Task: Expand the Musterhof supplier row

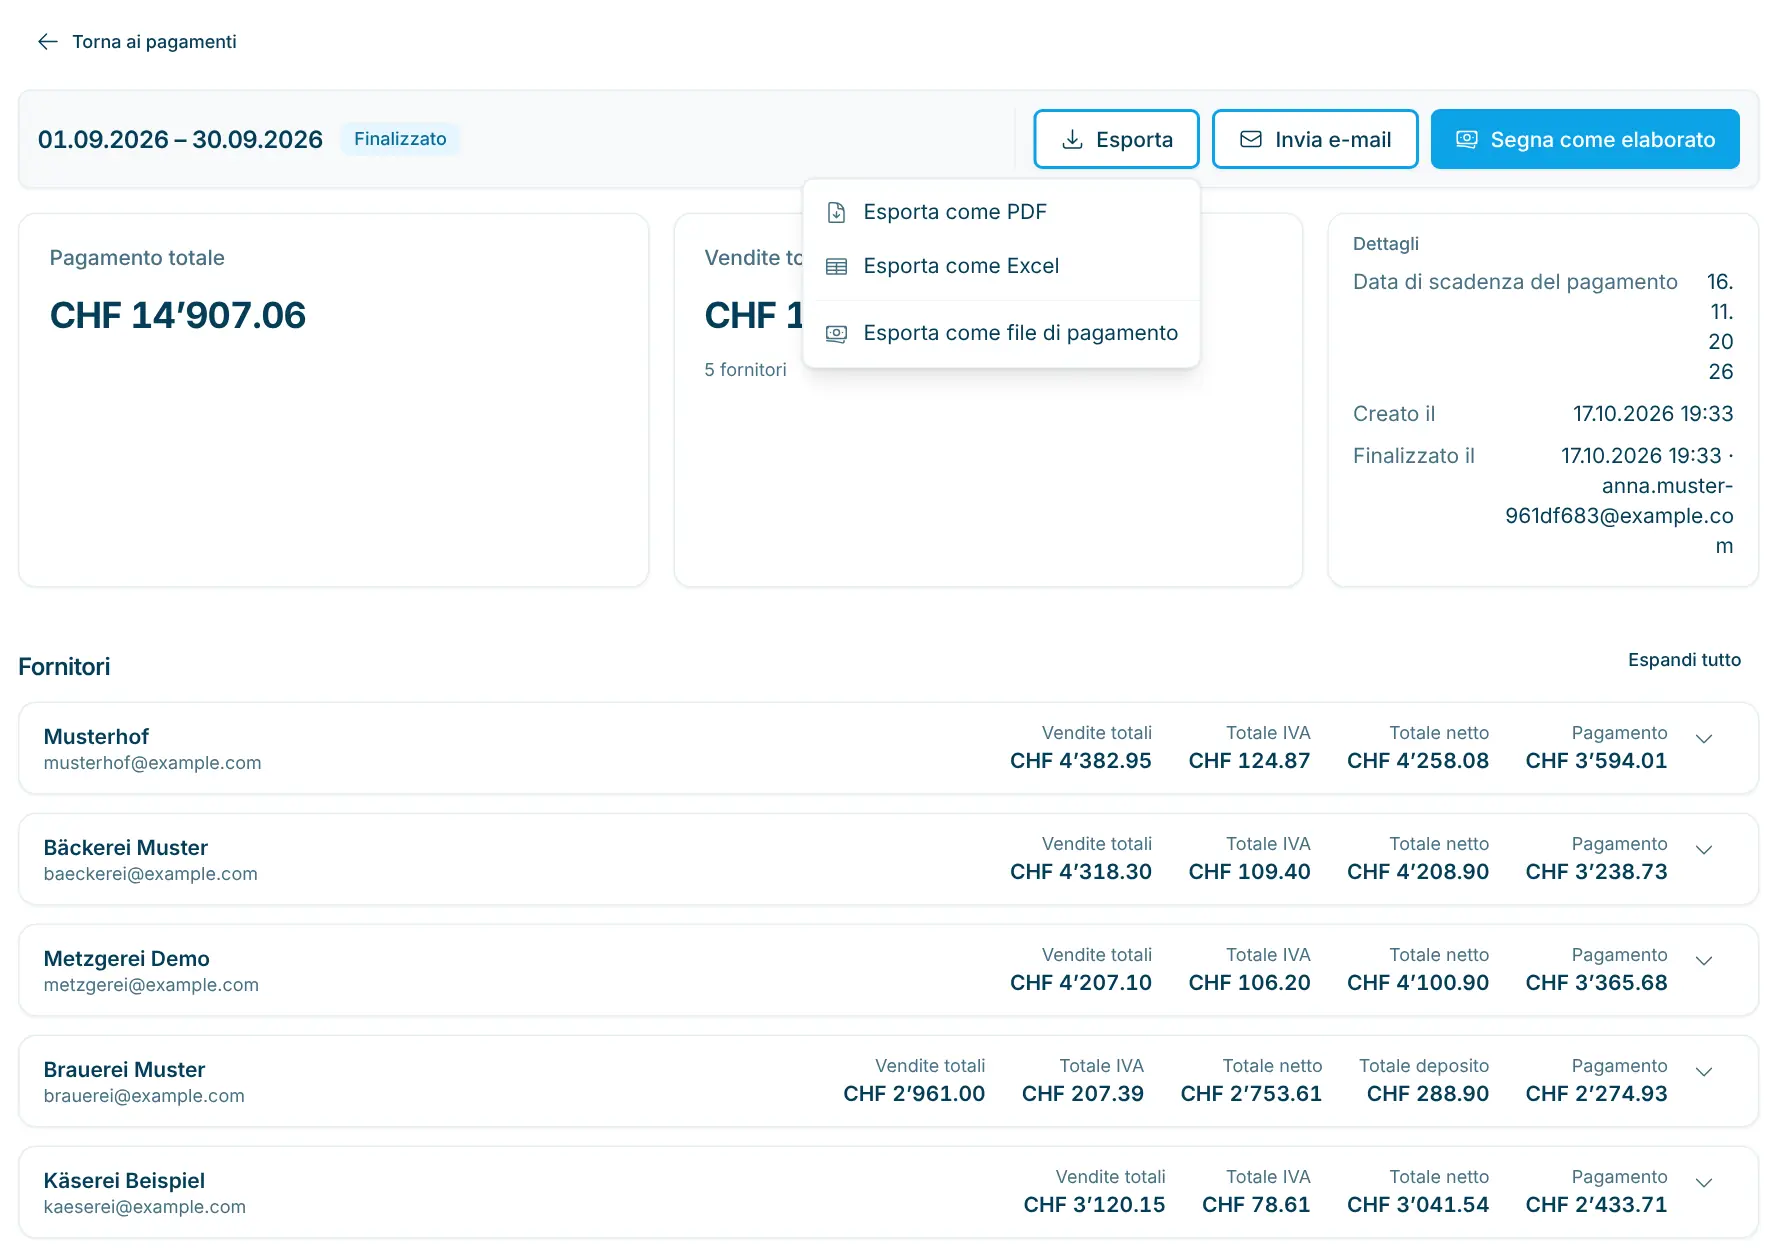Action: point(1704,739)
